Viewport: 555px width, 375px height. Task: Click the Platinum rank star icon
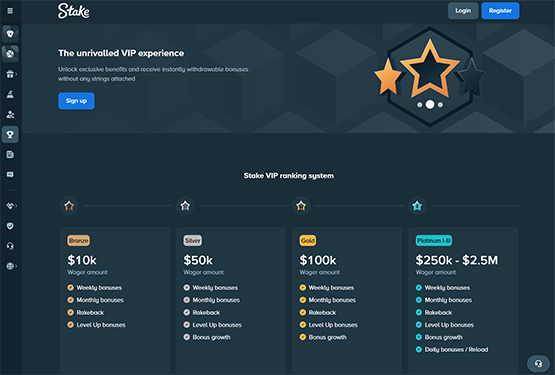tap(417, 206)
